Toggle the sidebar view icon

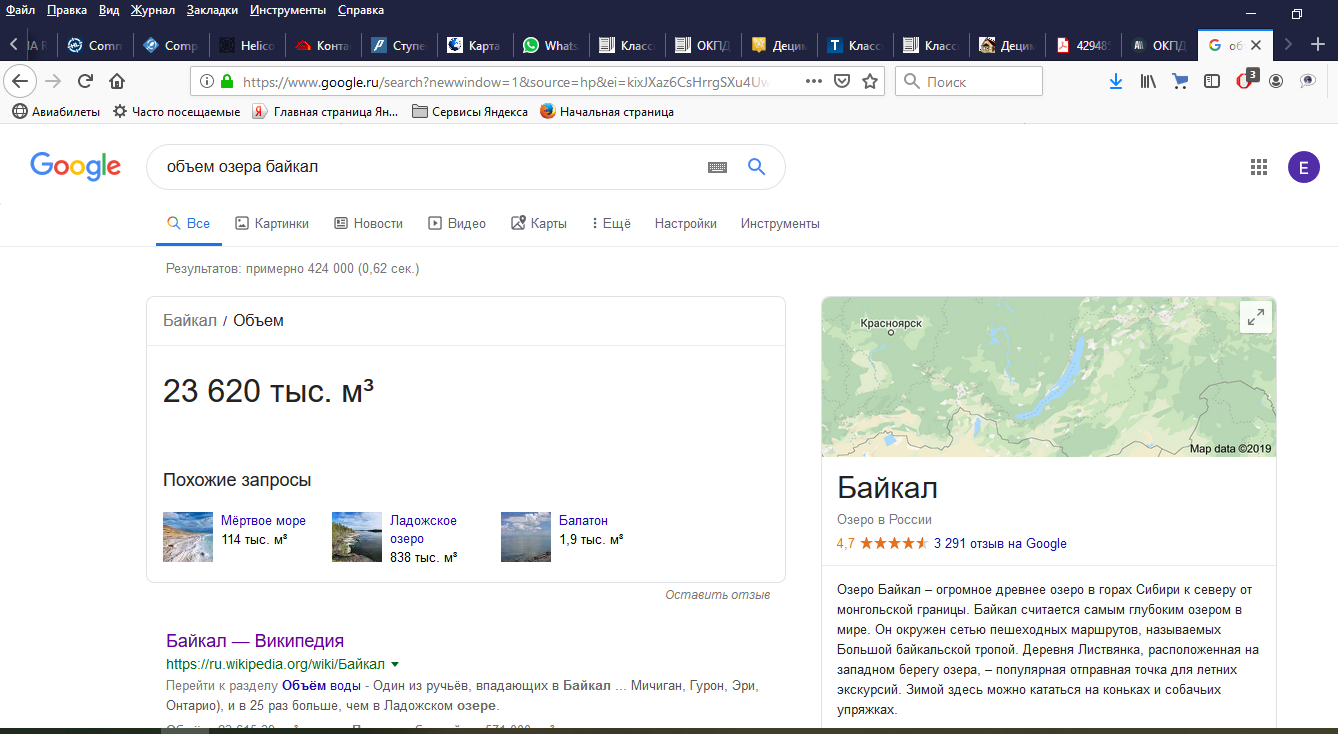click(1212, 81)
